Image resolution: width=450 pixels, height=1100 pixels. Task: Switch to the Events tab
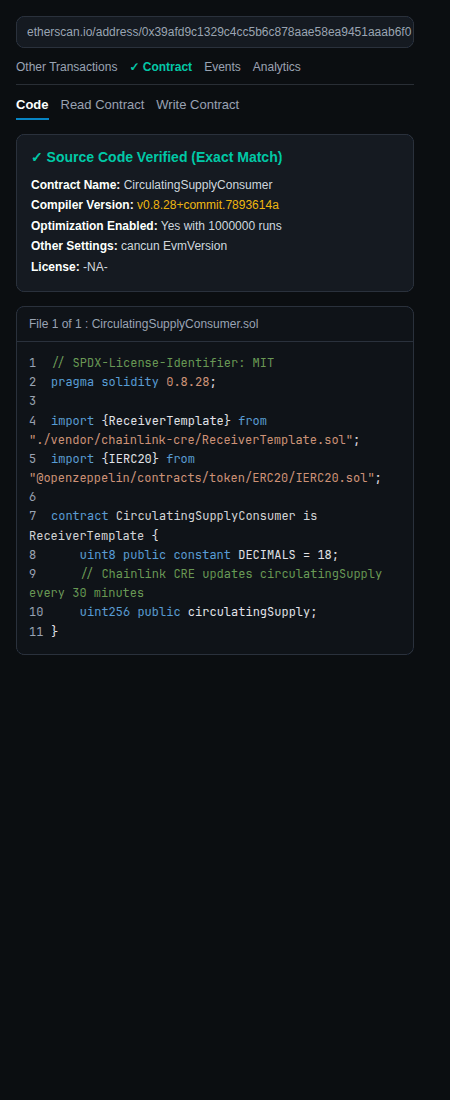coord(222,67)
